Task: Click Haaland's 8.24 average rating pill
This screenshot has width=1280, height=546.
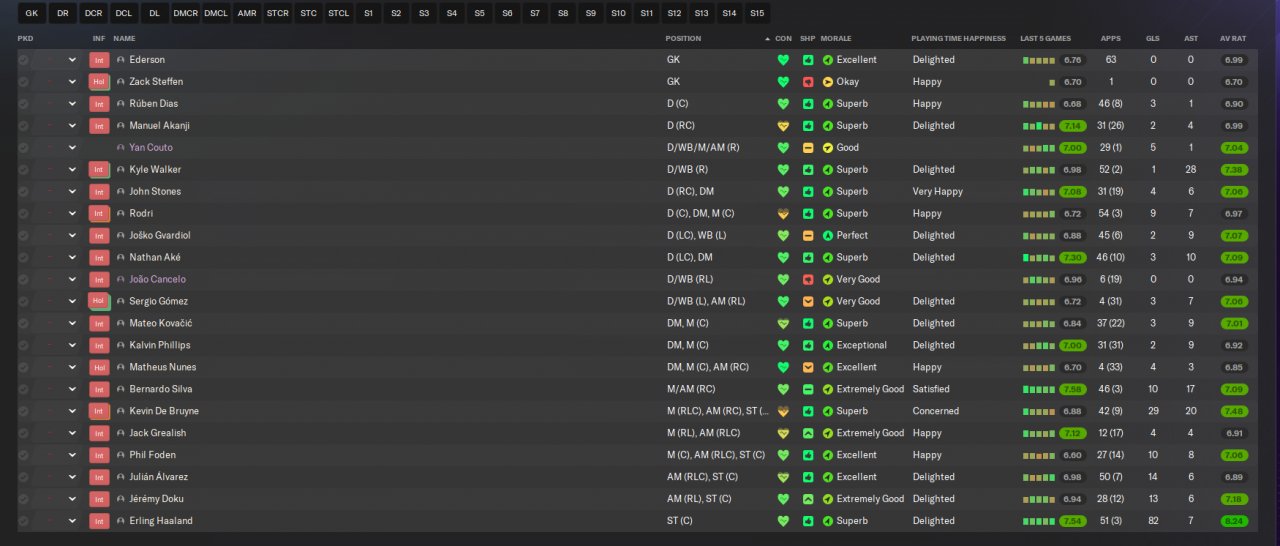Action: coord(1234,522)
